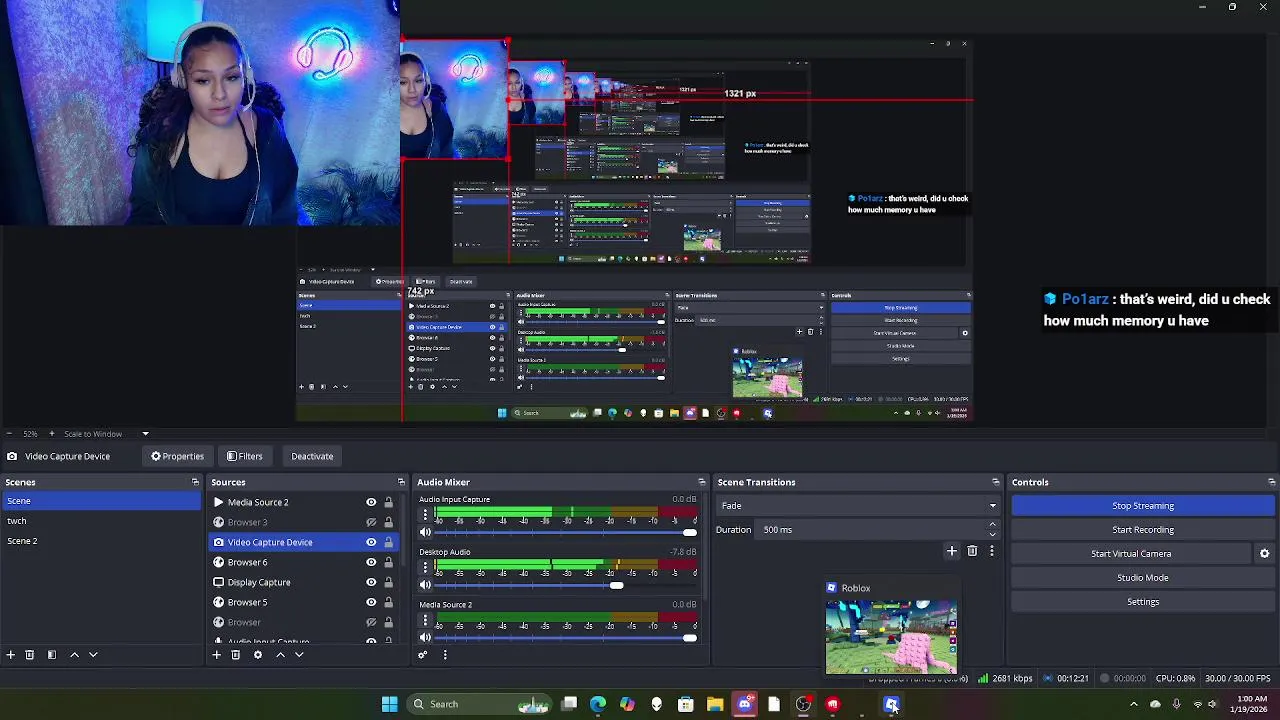
Task: Hide Browser 6 source via eye toggle
Action: pos(371,562)
